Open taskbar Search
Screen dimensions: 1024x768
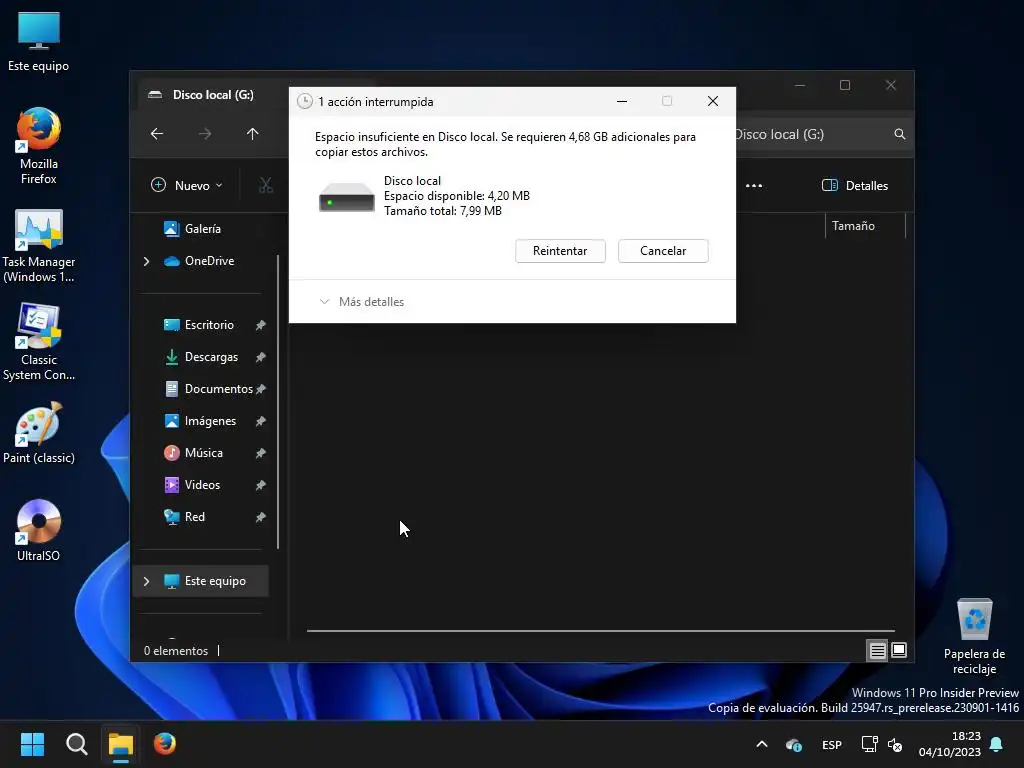pos(76,744)
